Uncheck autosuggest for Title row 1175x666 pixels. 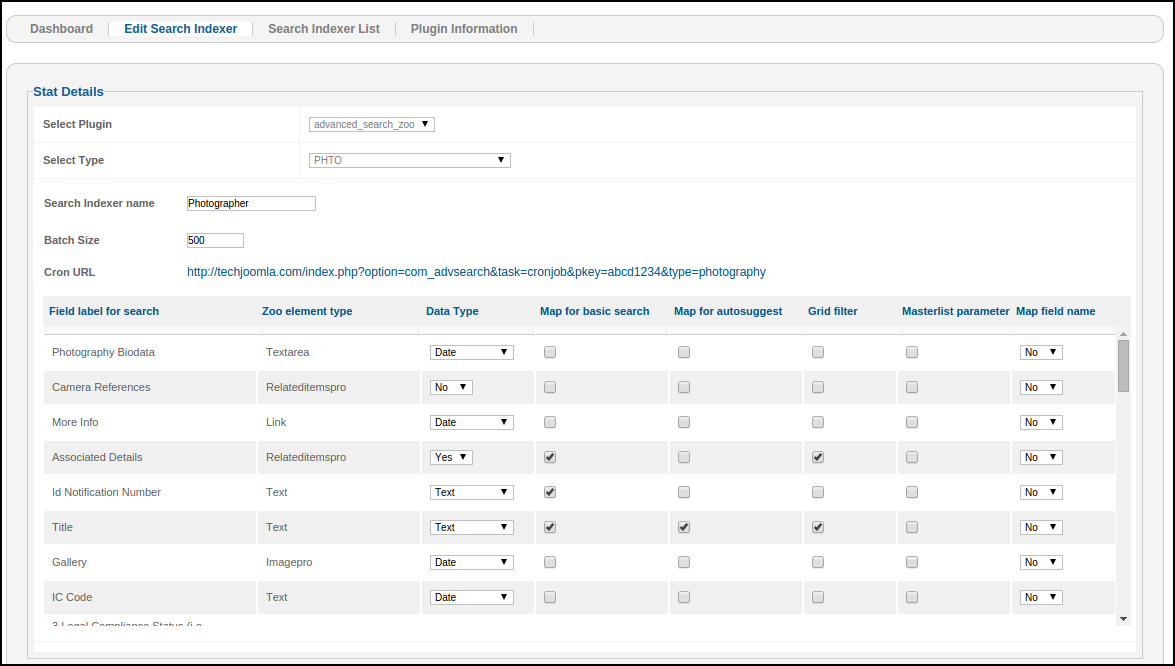click(x=684, y=527)
